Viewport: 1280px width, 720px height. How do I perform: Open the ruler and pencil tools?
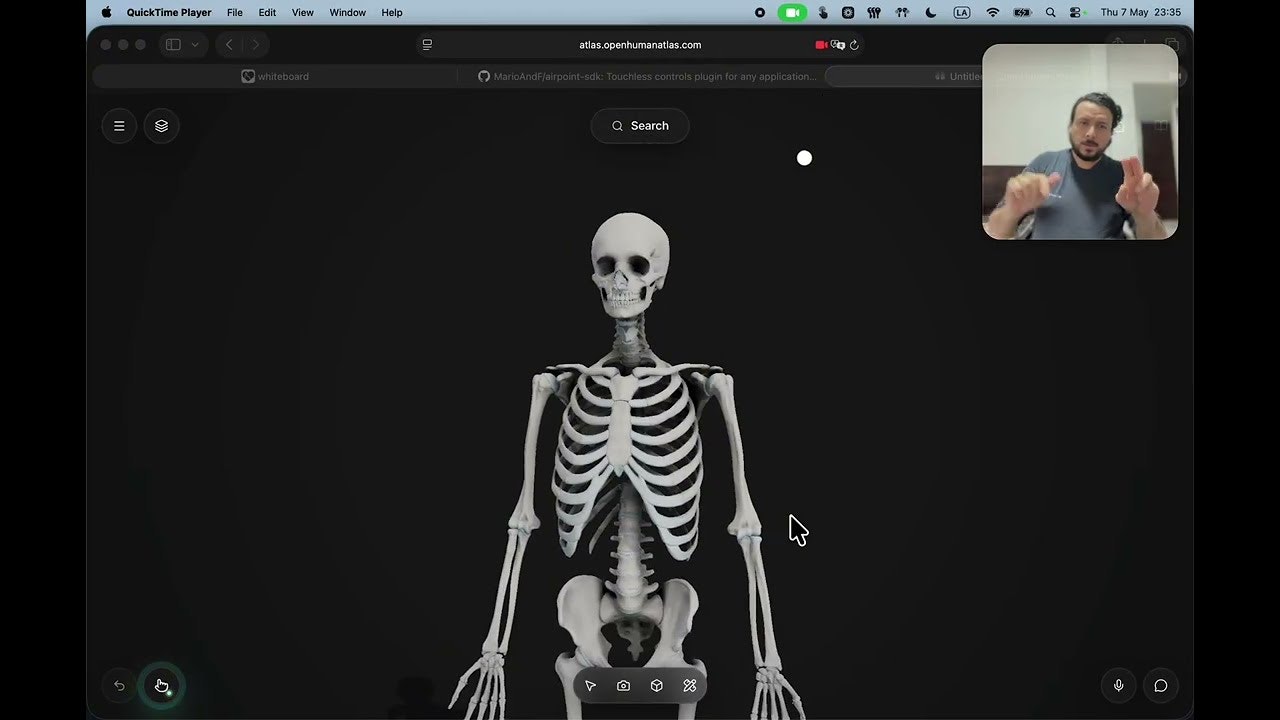689,686
